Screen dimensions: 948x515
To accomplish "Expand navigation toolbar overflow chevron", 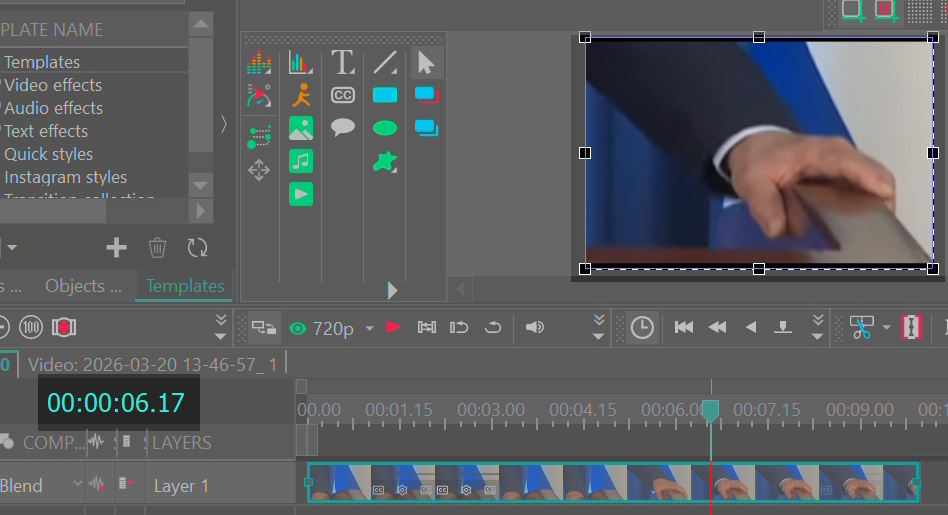I will click(817, 328).
